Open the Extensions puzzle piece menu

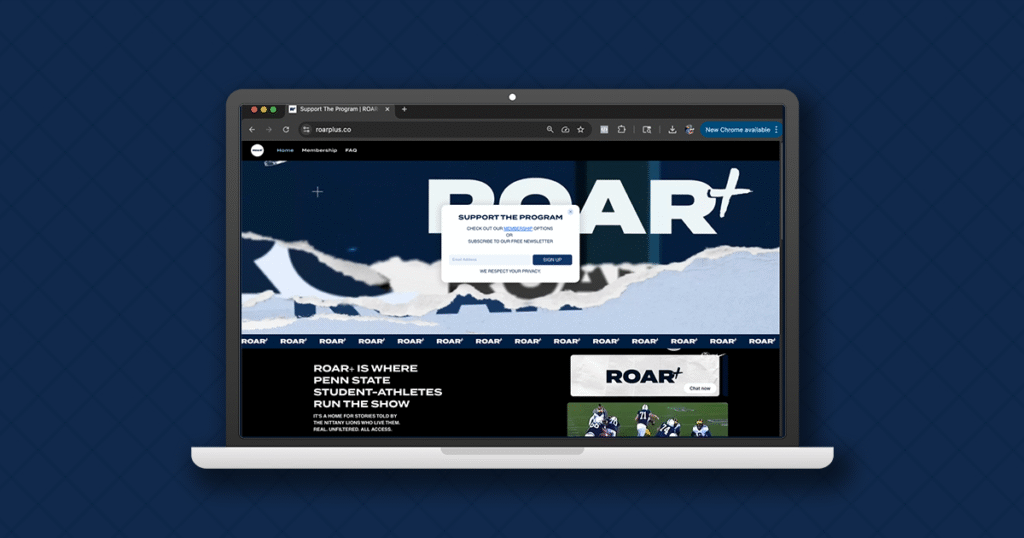point(621,129)
